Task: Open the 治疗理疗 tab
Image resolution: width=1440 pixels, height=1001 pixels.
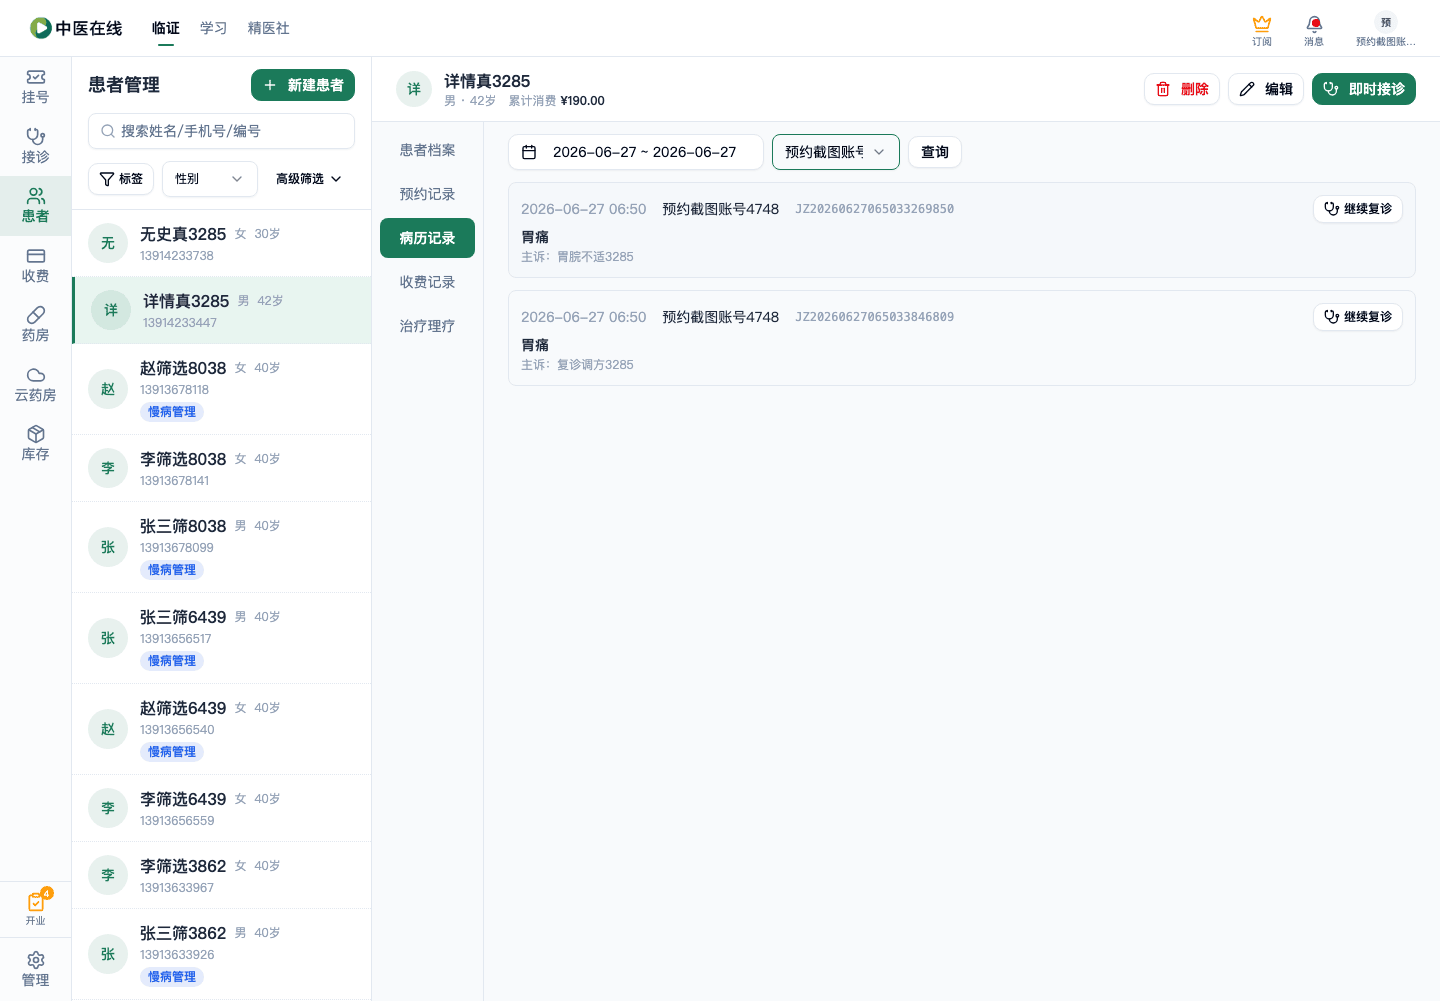Action: click(x=427, y=326)
